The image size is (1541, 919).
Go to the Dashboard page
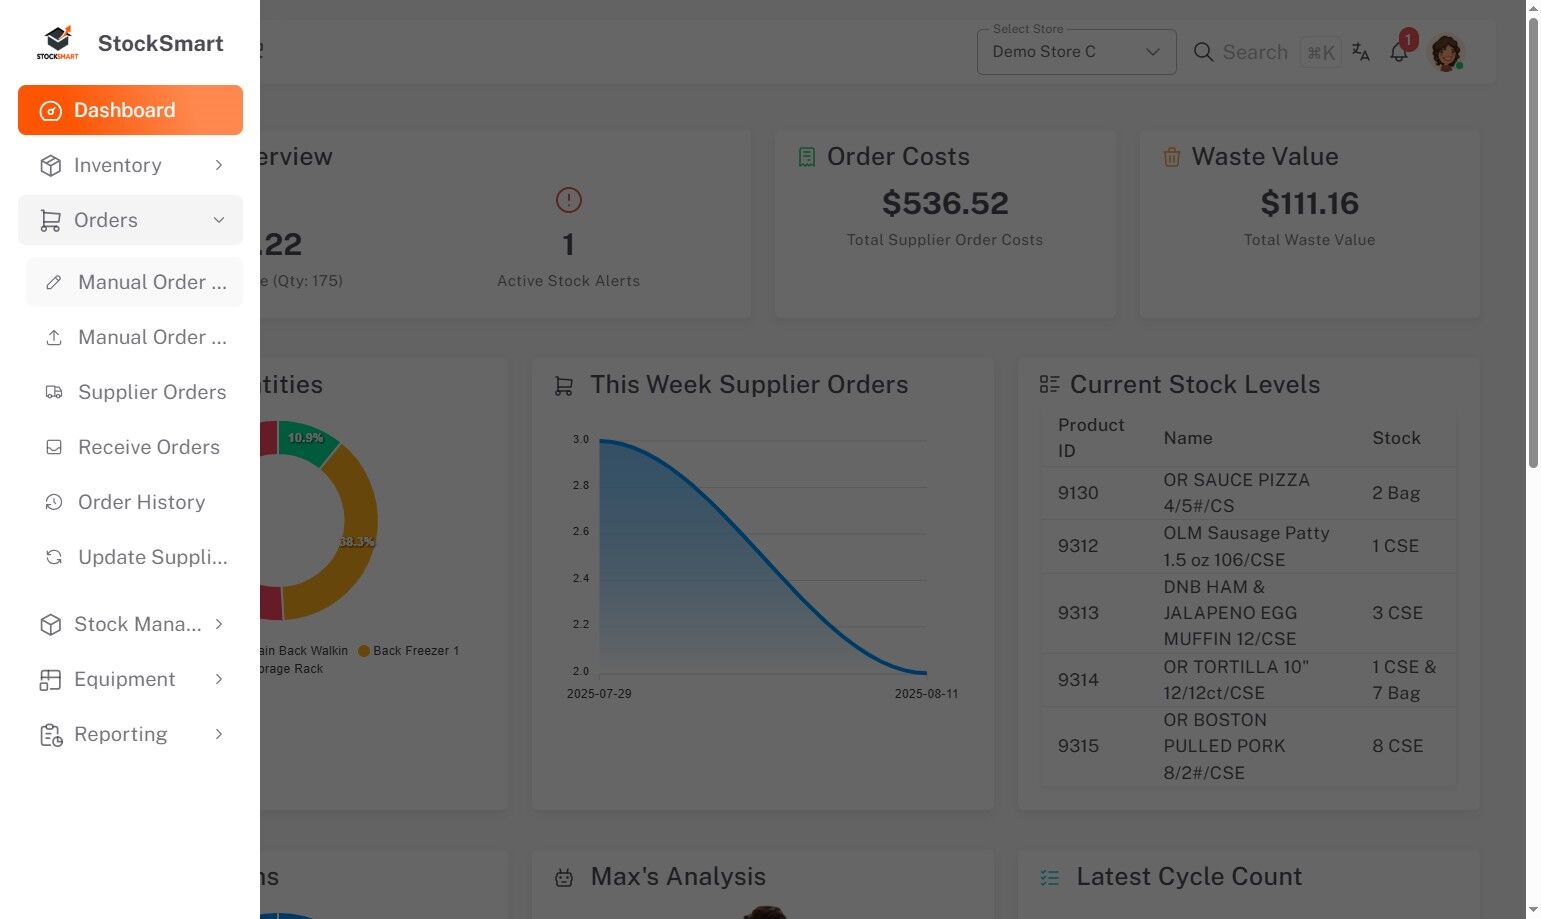130,110
